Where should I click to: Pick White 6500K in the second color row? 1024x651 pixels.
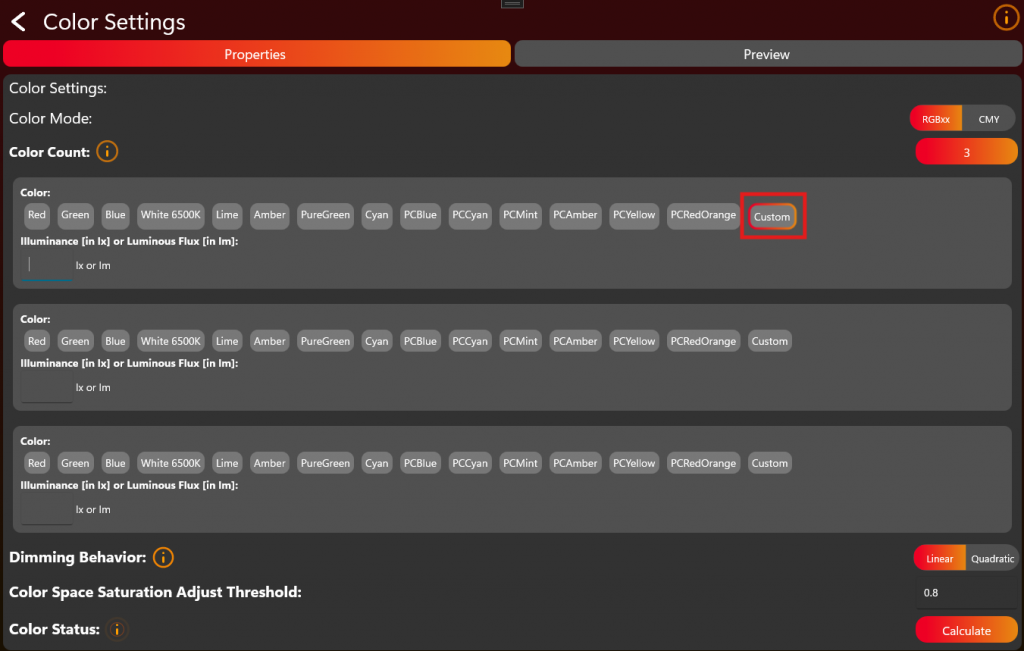pos(171,341)
